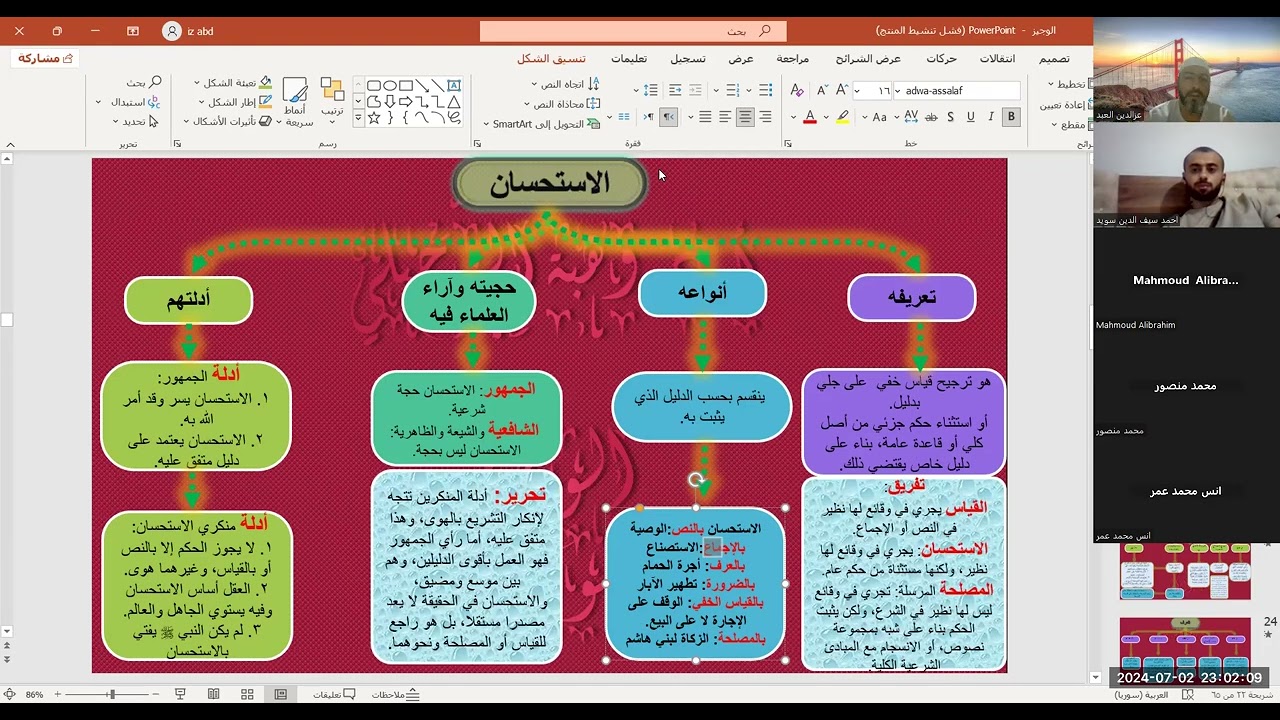Image resolution: width=1280 pixels, height=720 pixels.
Task: Open the font size dropdown
Action: tap(858, 90)
